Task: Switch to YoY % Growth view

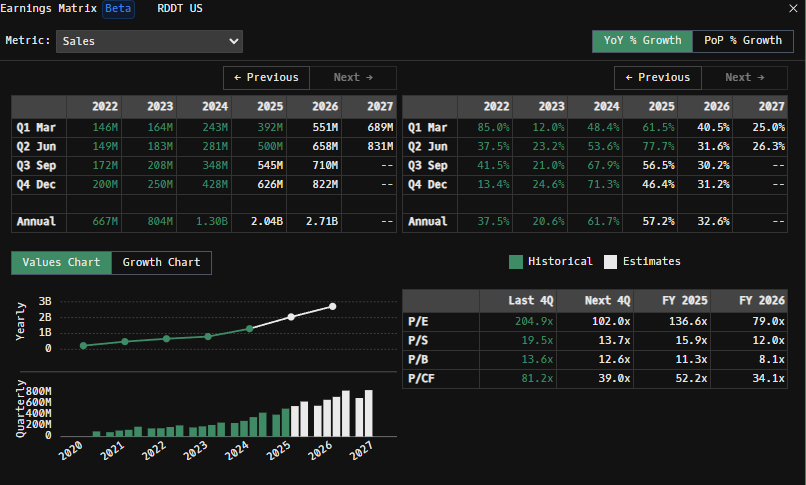Action: [642, 41]
